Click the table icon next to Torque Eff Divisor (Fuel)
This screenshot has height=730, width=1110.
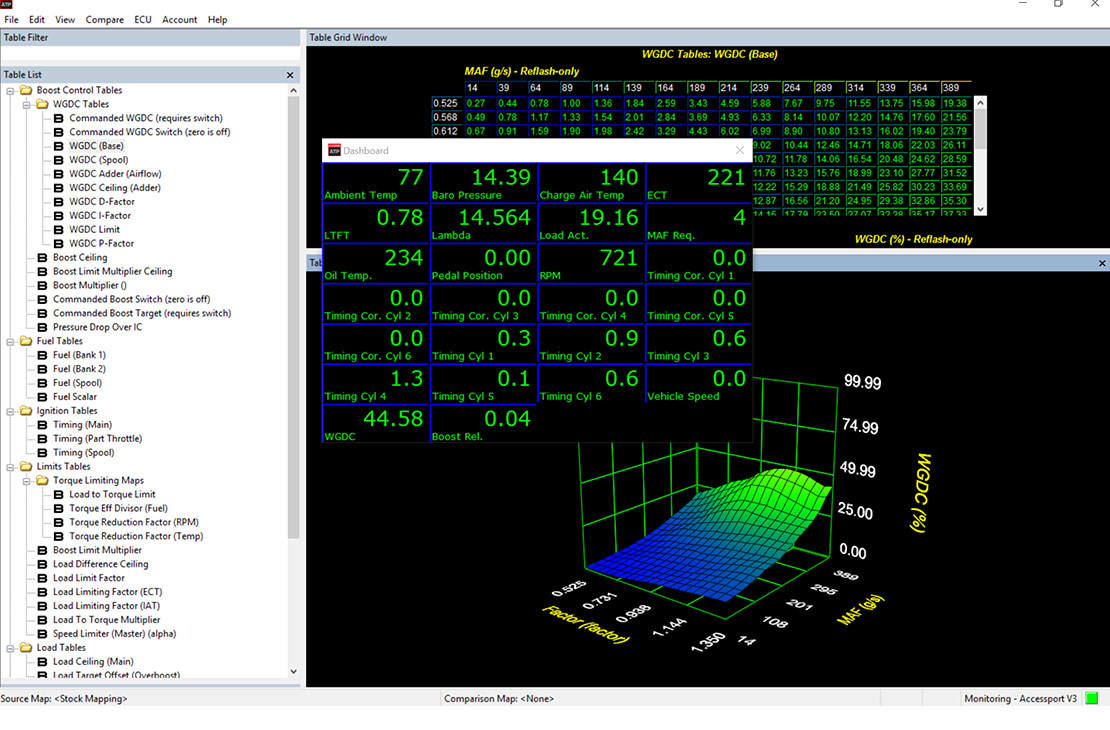[x=59, y=508]
